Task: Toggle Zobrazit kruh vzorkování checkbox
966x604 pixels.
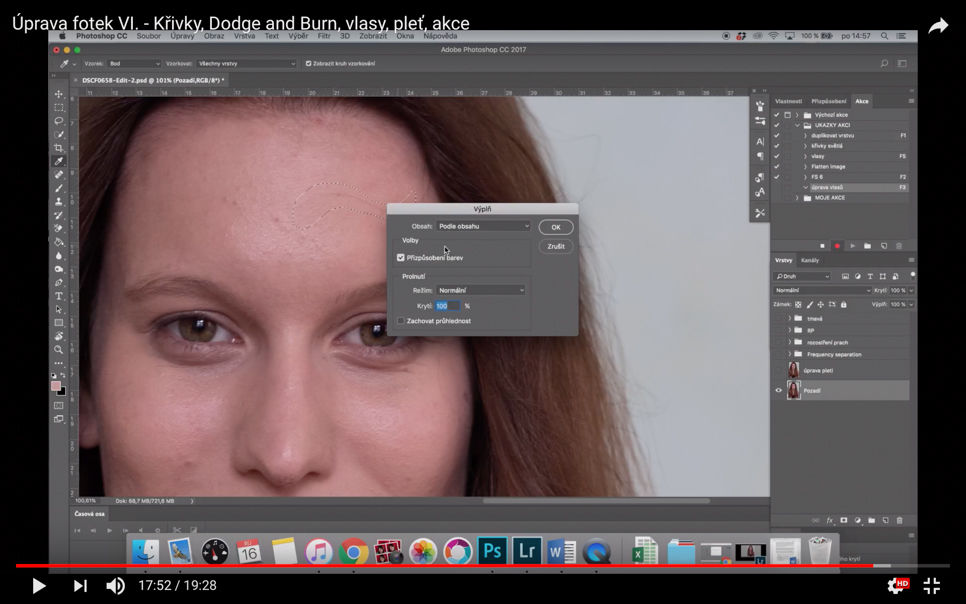Action: (x=308, y=63)
